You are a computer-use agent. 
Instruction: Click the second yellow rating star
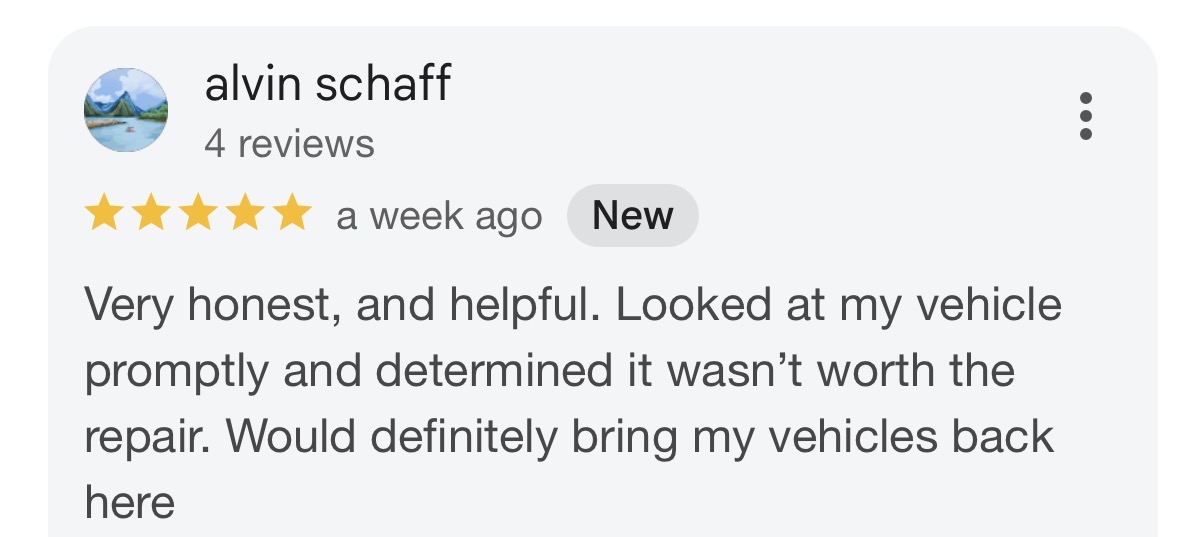click(150, 215)
